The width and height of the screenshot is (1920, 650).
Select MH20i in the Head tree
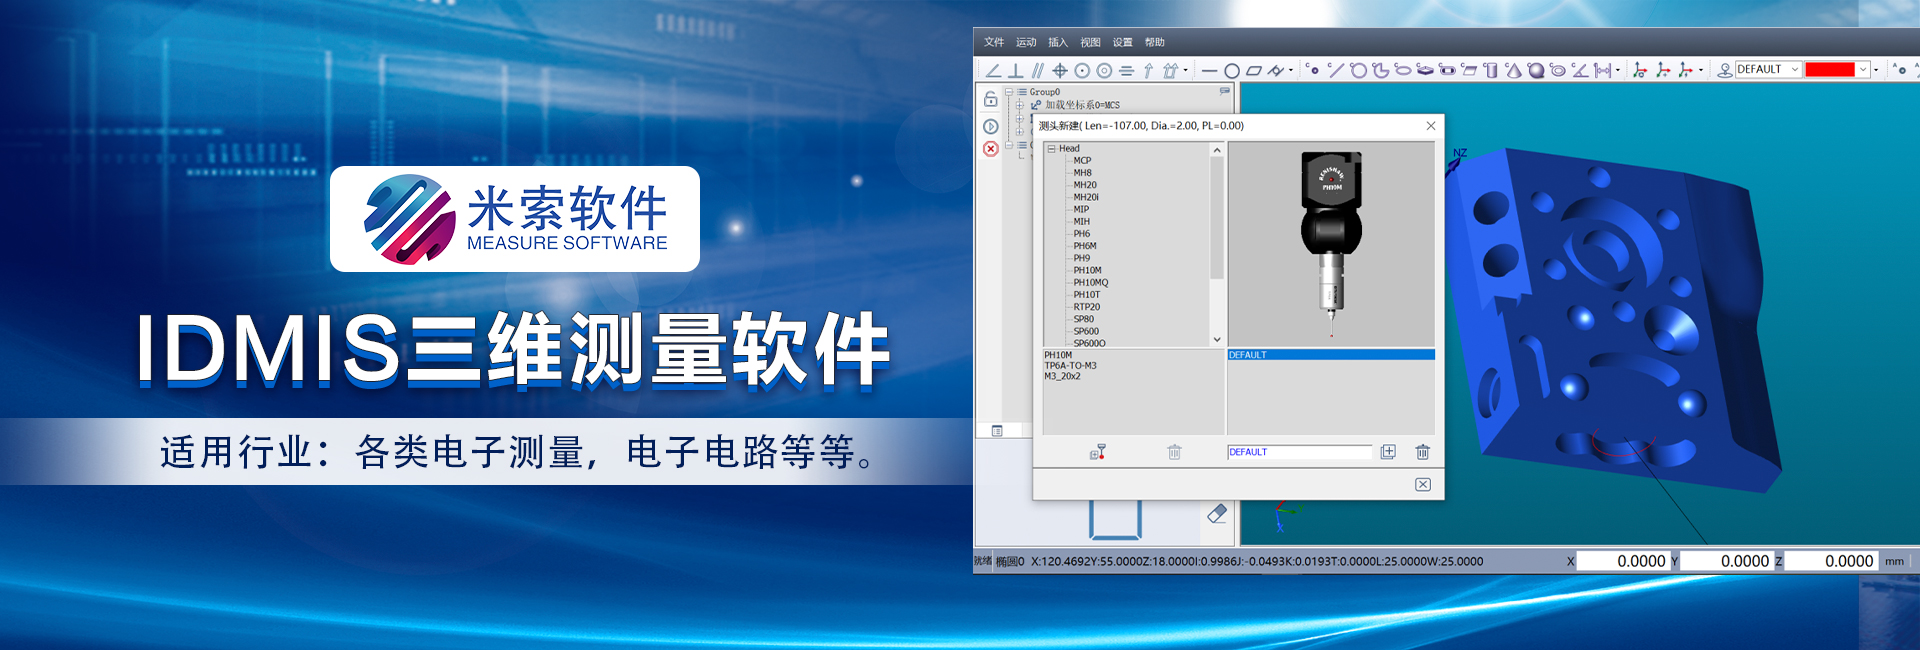[x=1086, y=197]
